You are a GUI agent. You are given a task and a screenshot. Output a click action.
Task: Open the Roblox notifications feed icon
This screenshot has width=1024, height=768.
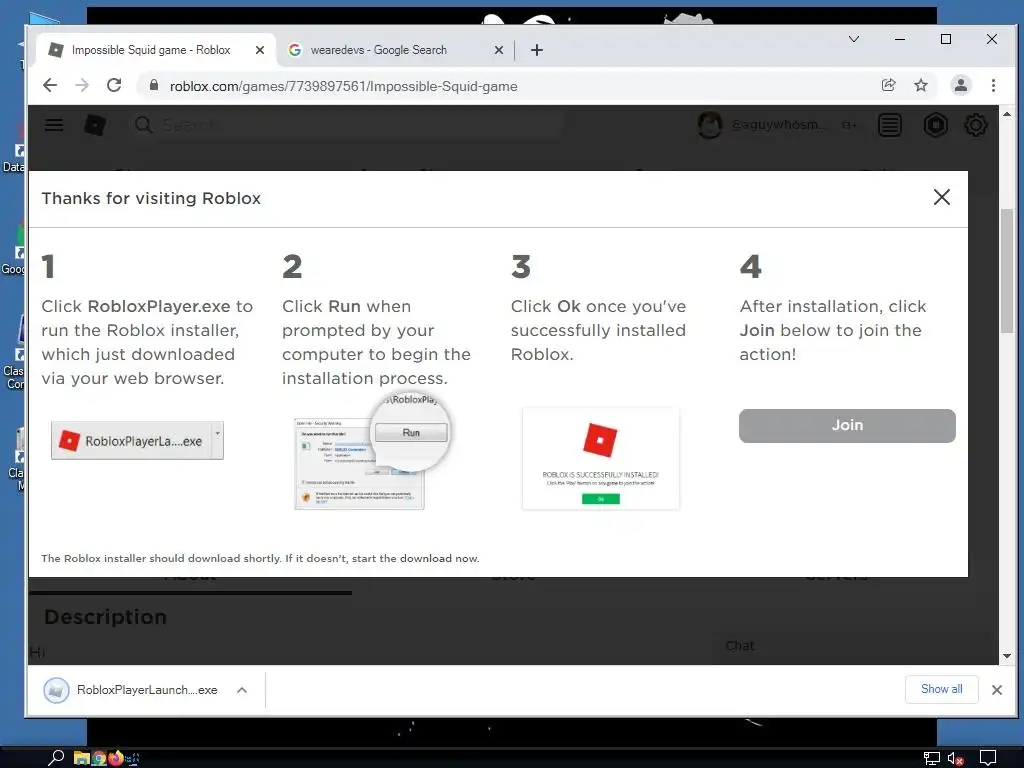(889, 125)
